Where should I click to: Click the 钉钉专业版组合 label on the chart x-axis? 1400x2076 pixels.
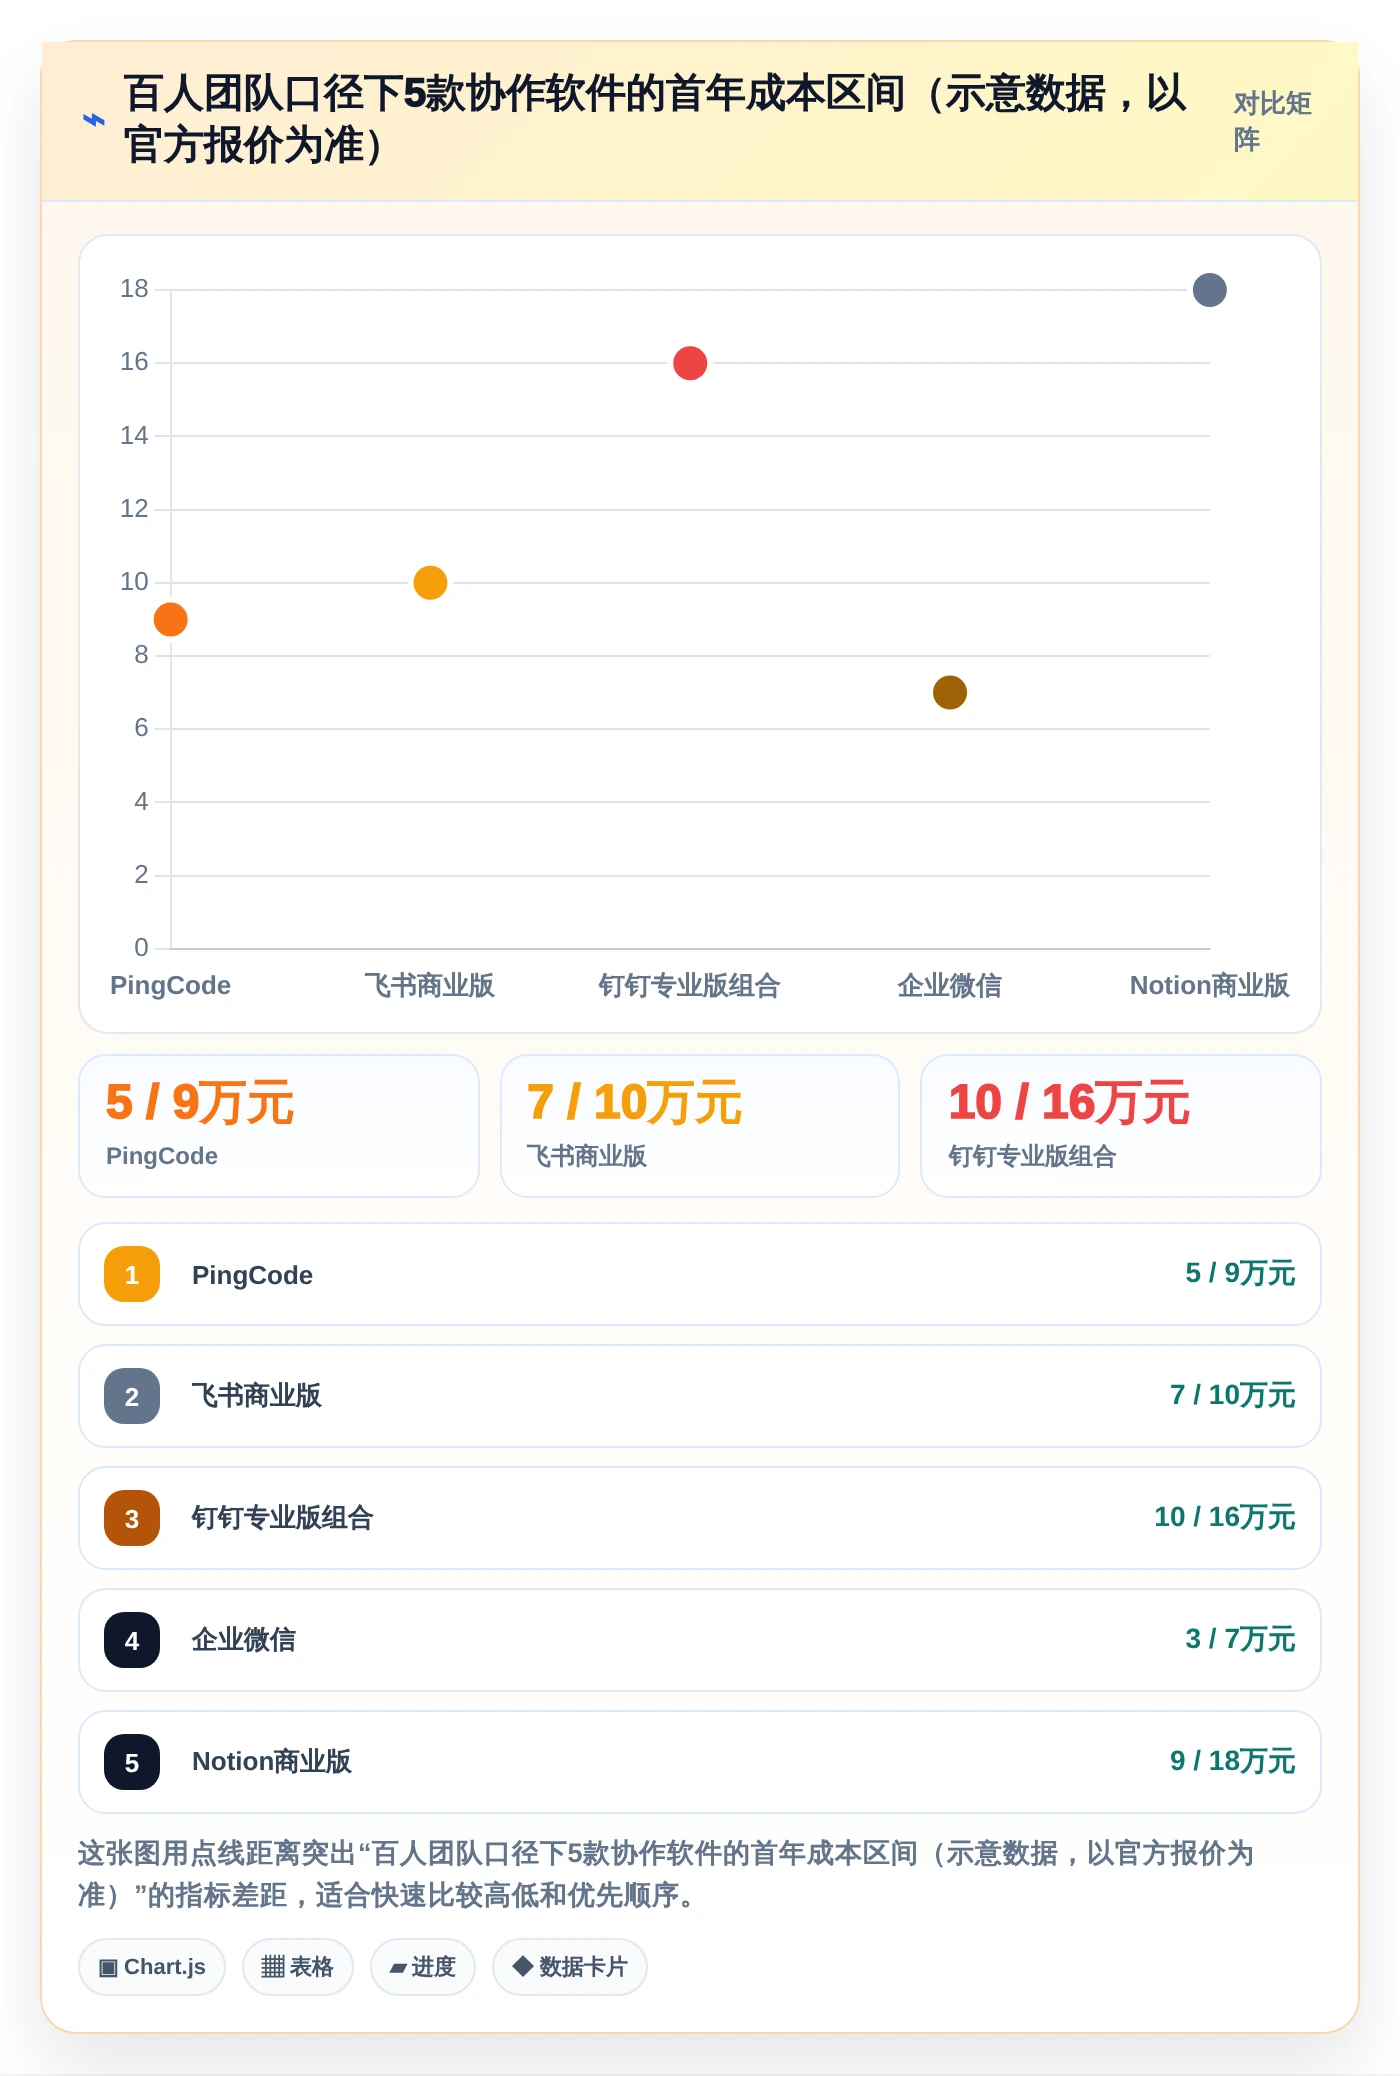tap(689, 985)
